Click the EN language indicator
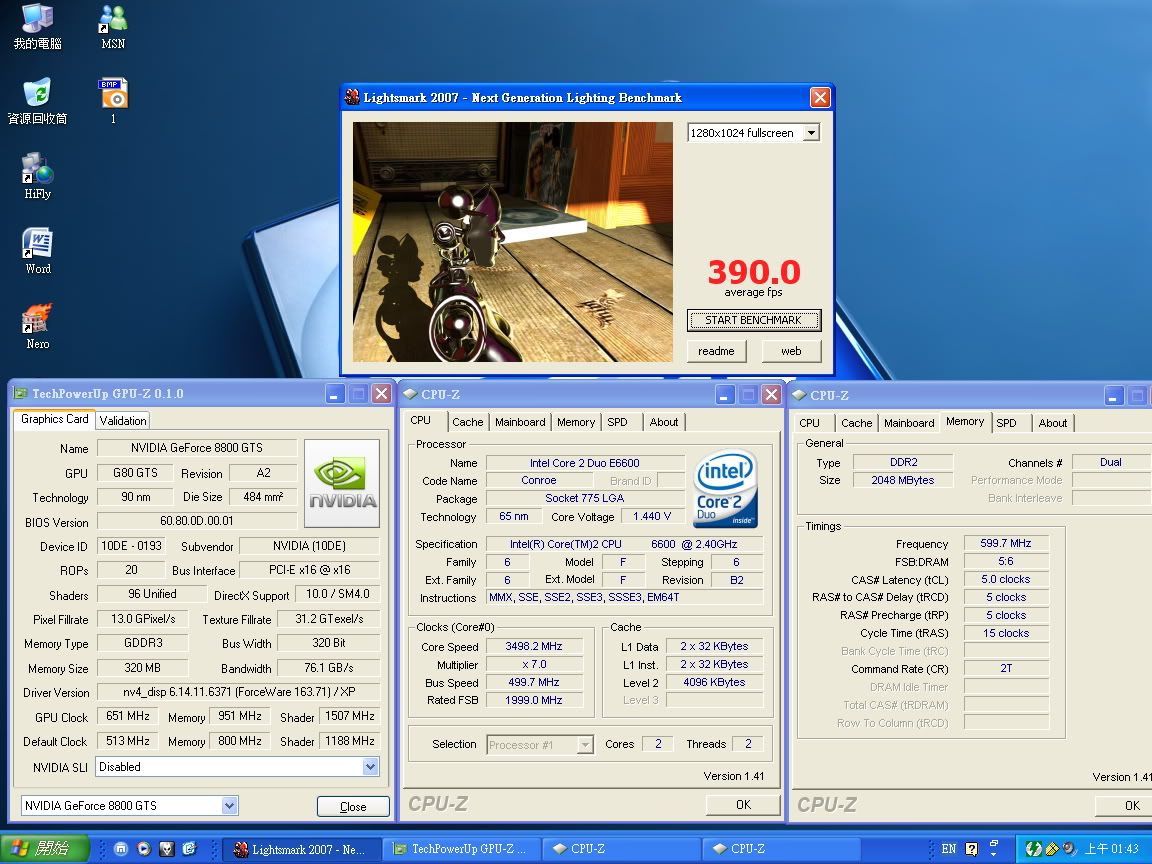The height and width of the screenshot is (864, 1152). click(948, 849)
